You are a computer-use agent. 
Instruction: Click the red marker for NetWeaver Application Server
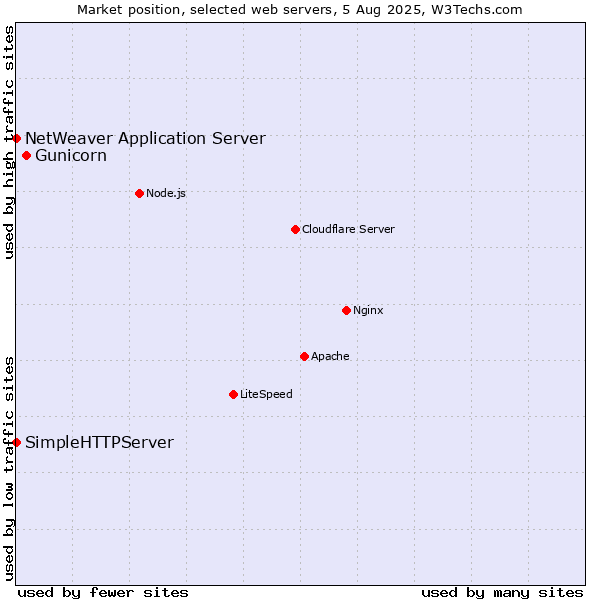(x=16, y=139)
